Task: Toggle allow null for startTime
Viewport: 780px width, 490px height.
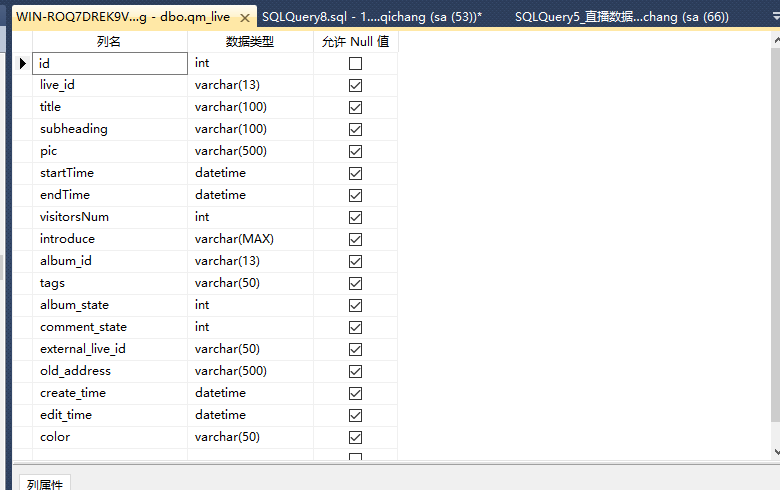Action: [x=355, y=174]
